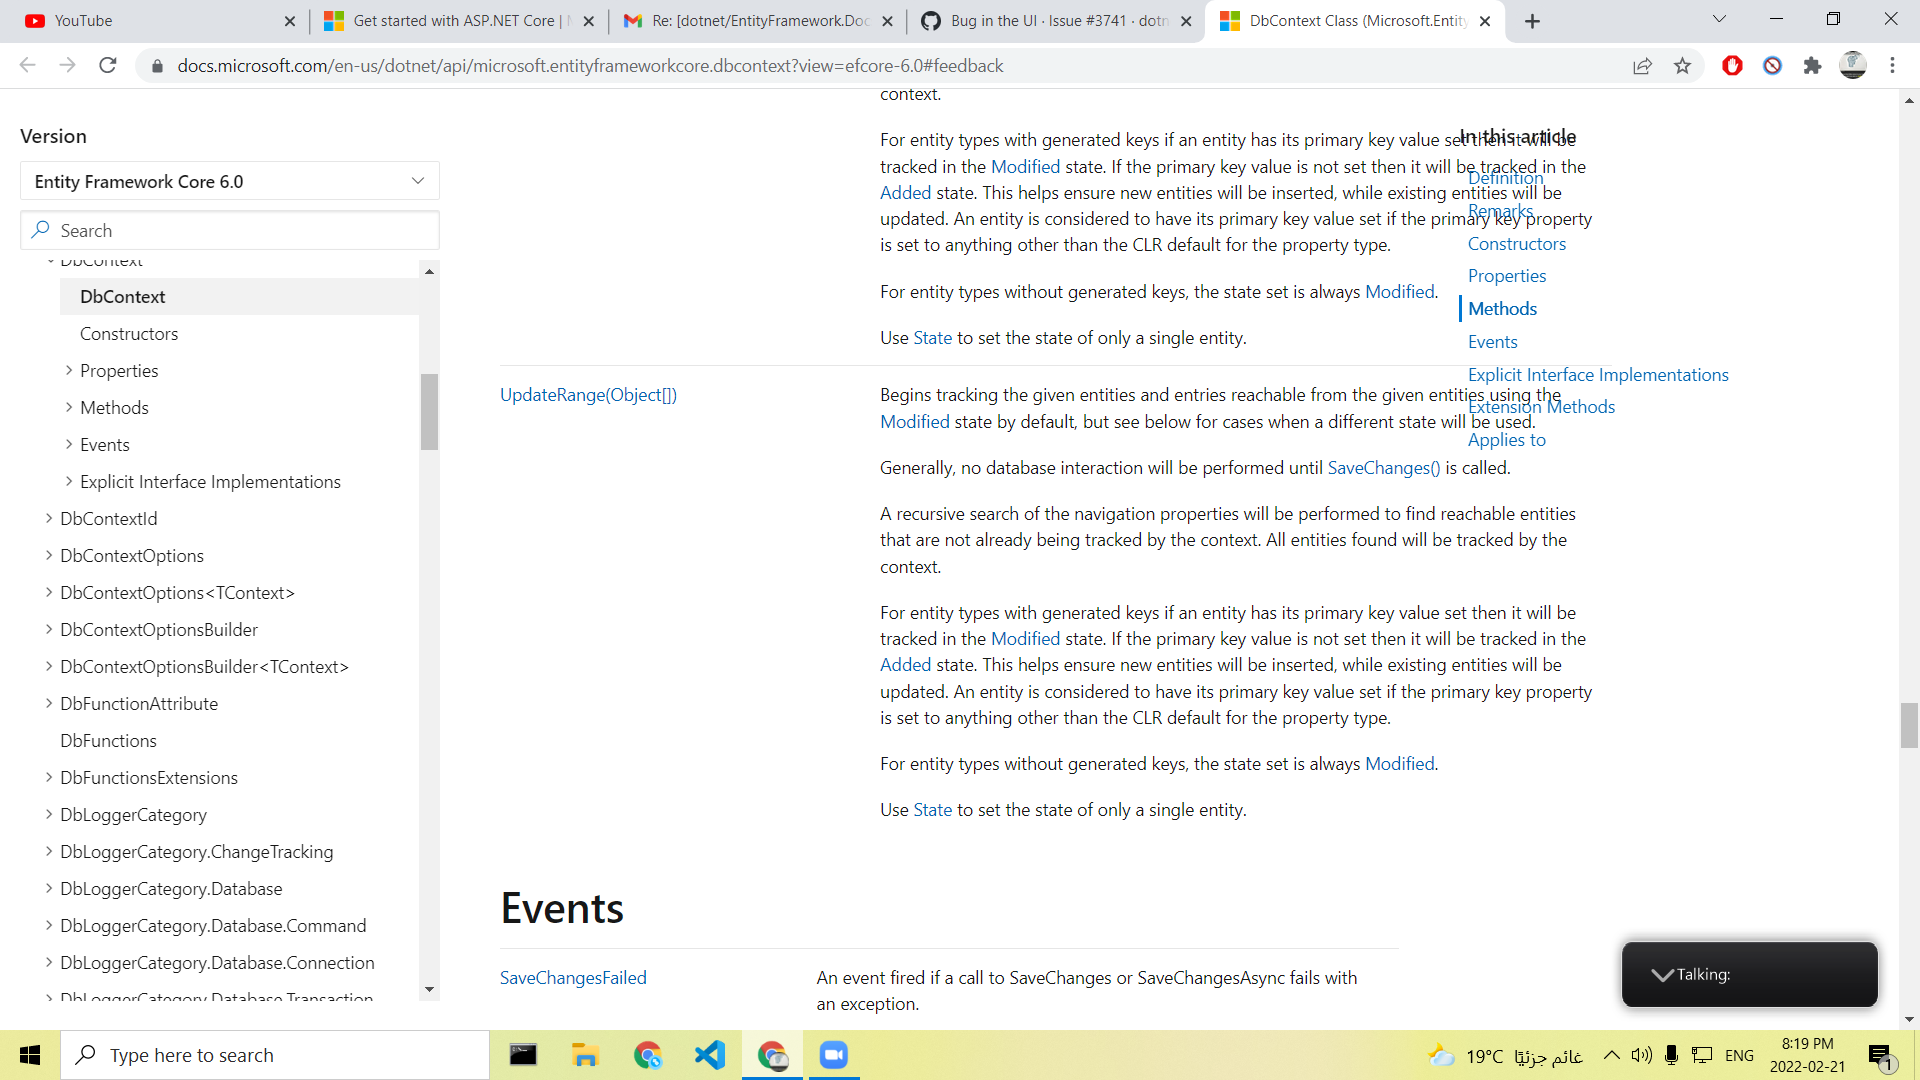1920x1080 pixels.
Task: Open the AdBlock extension icon
Action: [x=1731, y=65]
